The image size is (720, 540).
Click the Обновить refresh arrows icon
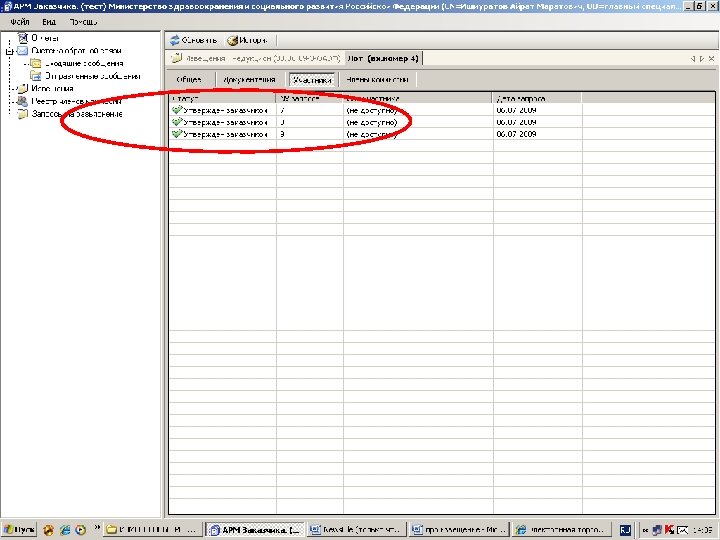click(174, 40)
